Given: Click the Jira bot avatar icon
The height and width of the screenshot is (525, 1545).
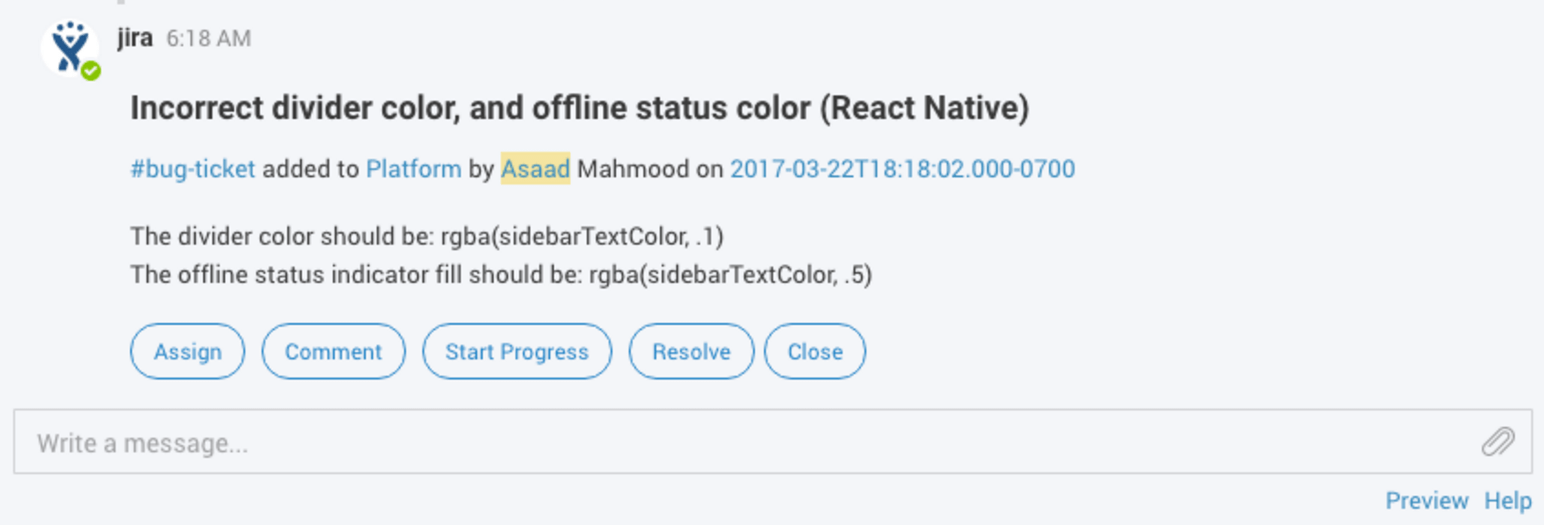Looking at the screenshot, I should 68,47.
